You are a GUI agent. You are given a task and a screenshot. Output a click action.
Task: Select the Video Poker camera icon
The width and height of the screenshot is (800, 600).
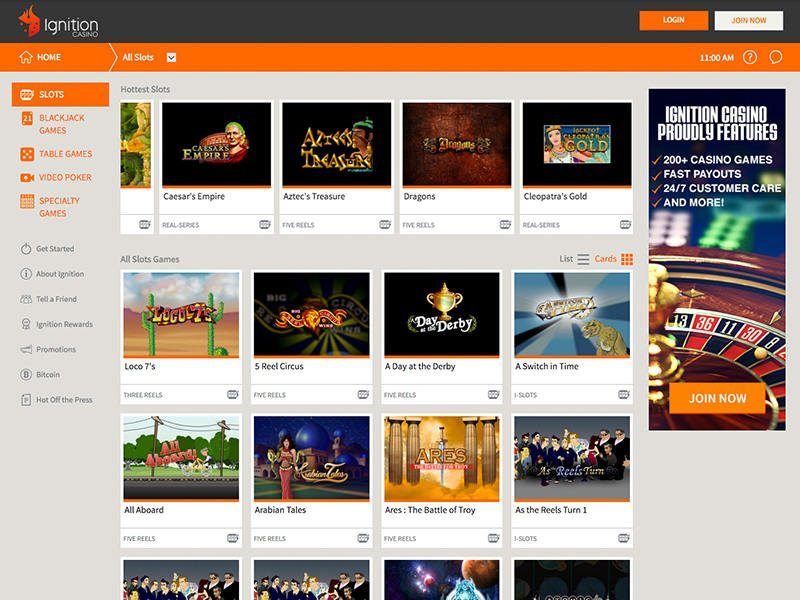click(27, 178)
